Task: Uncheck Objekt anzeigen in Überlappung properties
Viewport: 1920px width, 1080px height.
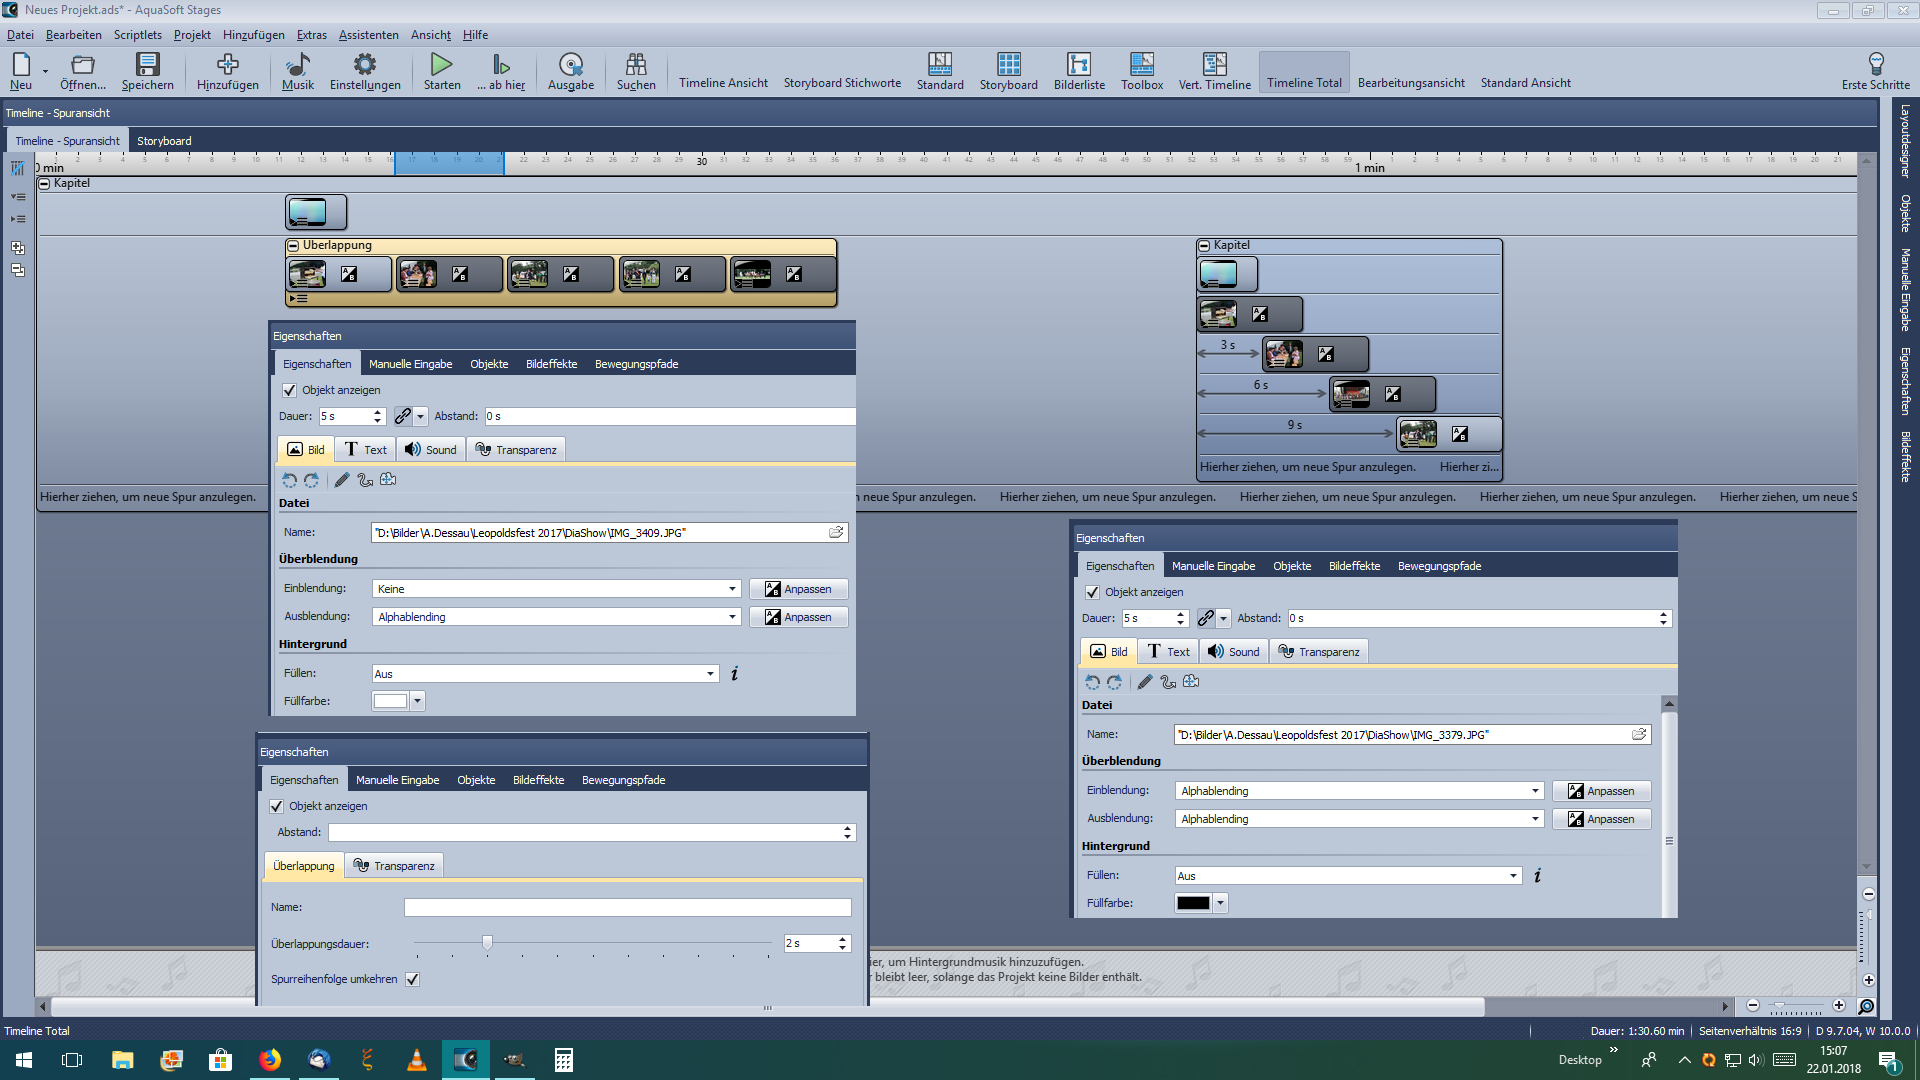Action: click(x=277, y=806)
